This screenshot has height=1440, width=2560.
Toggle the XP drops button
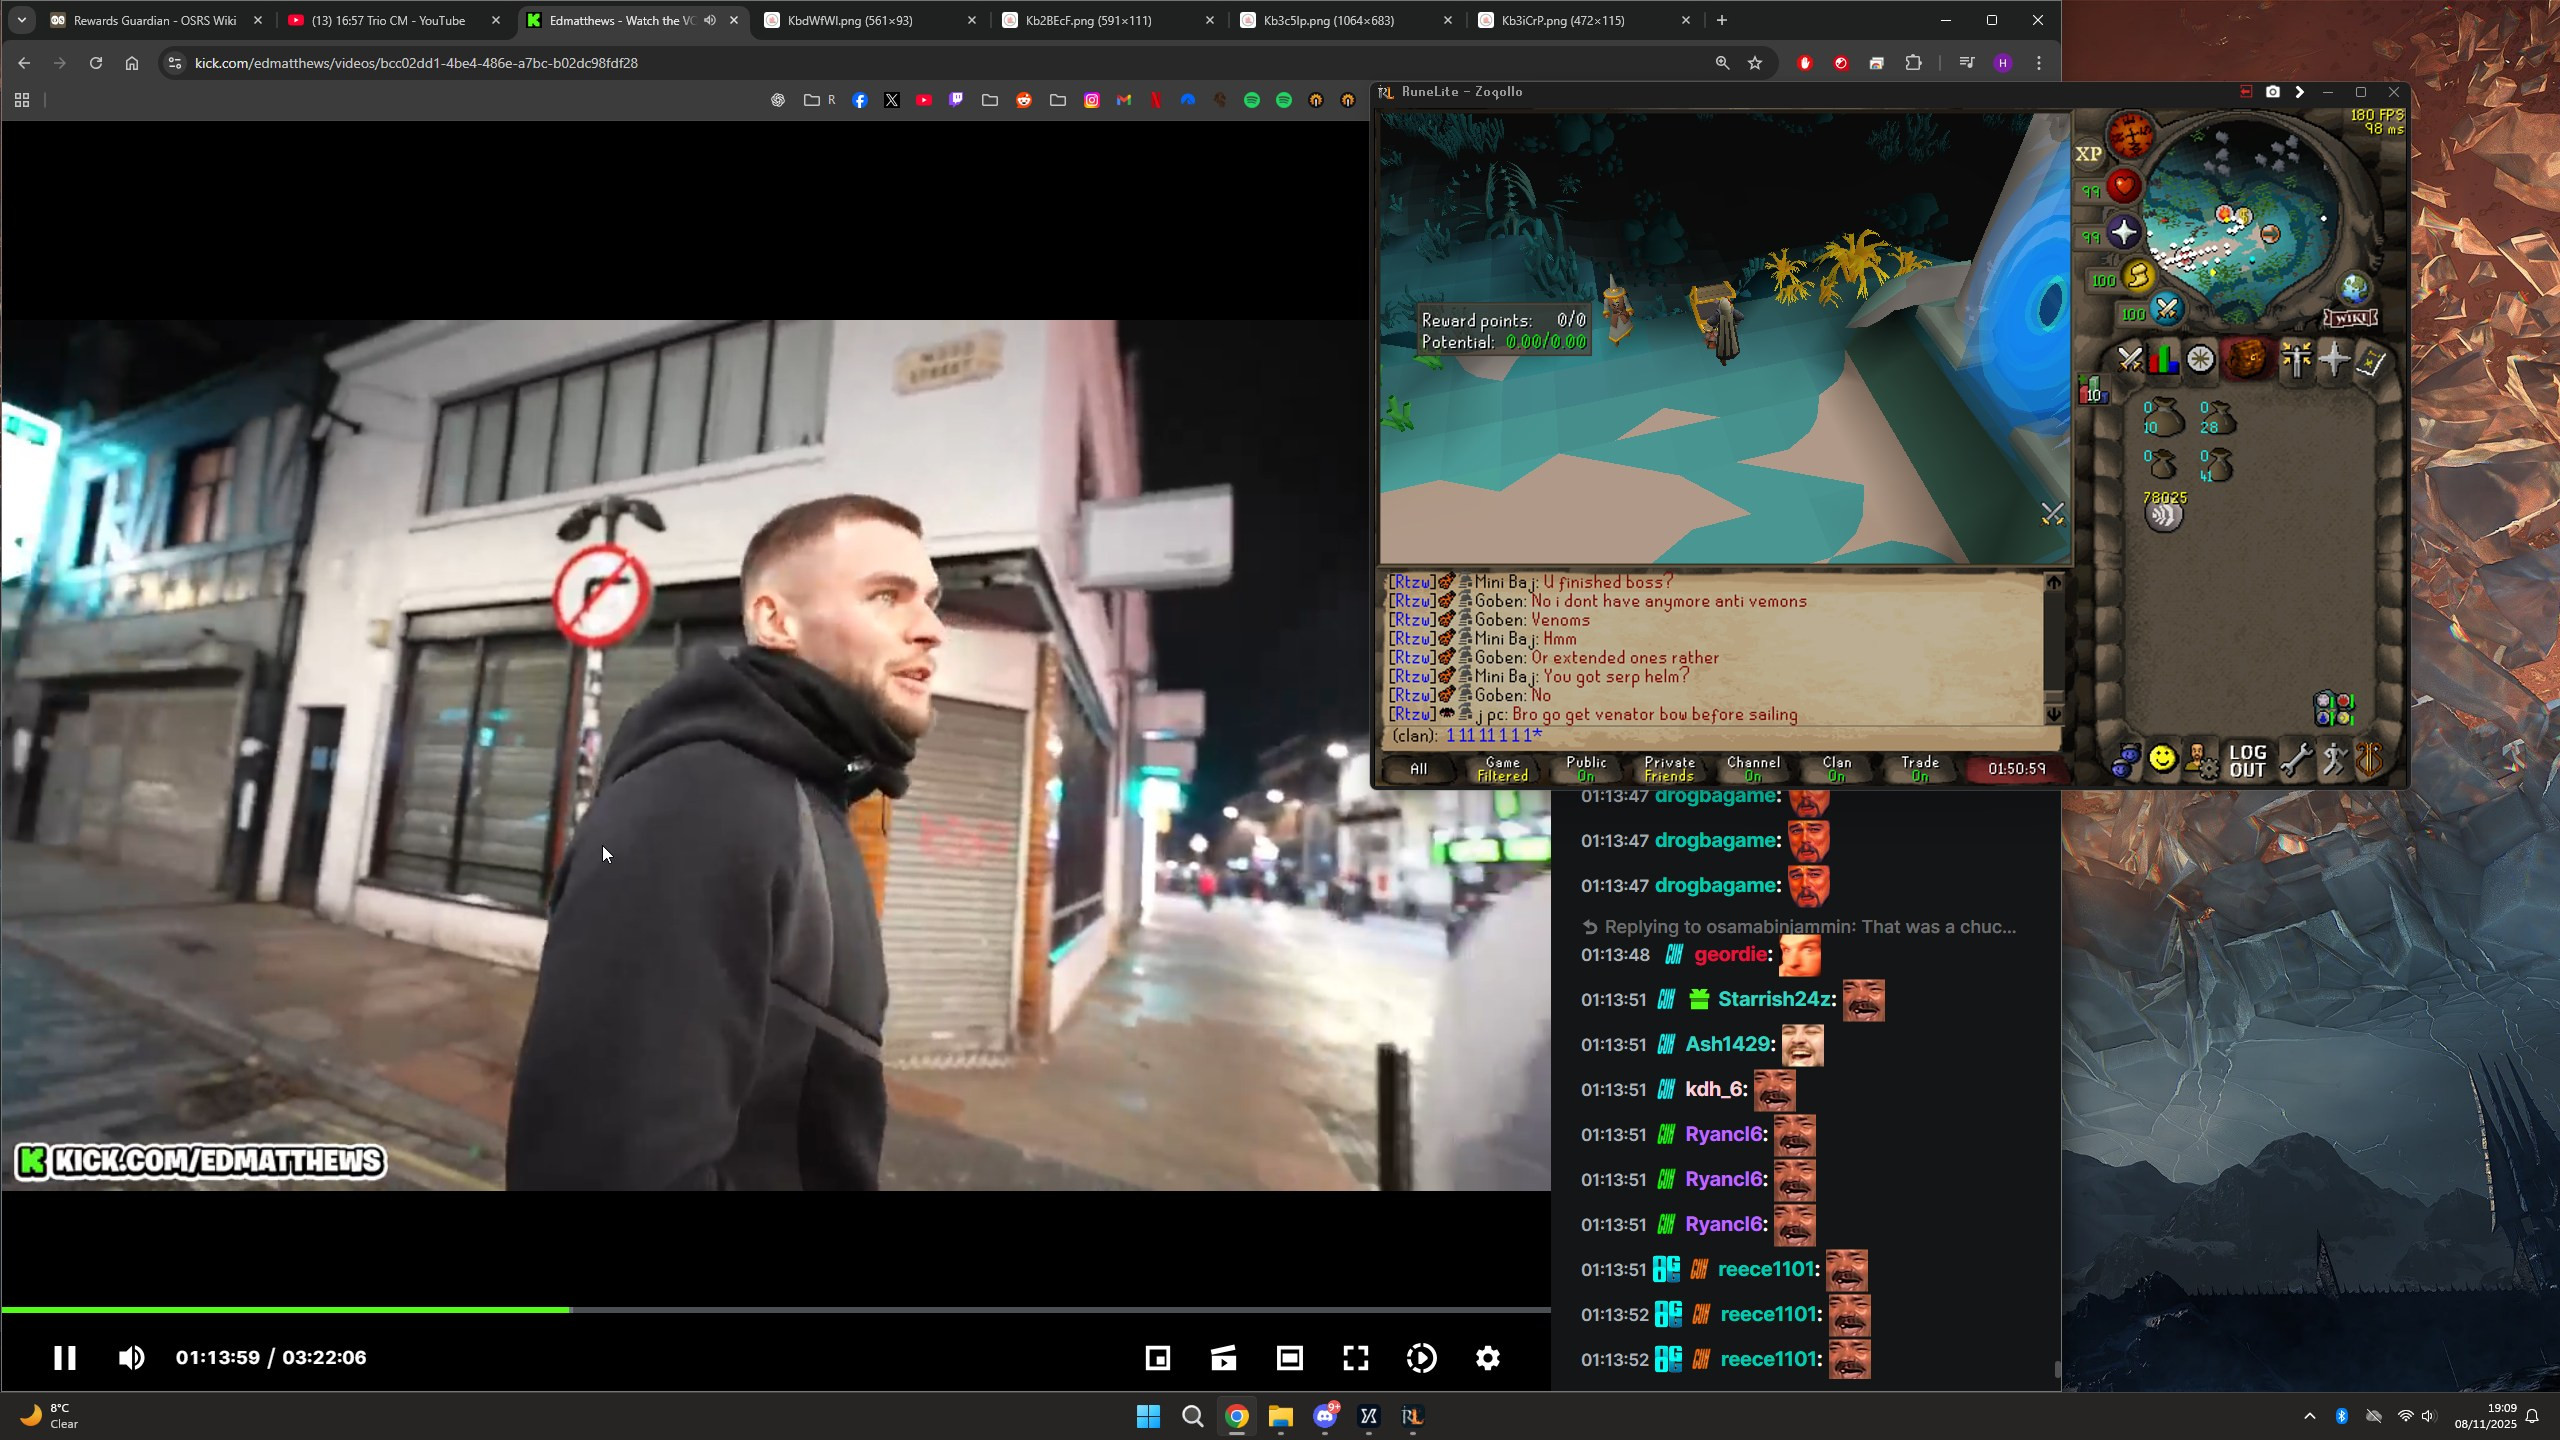pos(2088,154)
